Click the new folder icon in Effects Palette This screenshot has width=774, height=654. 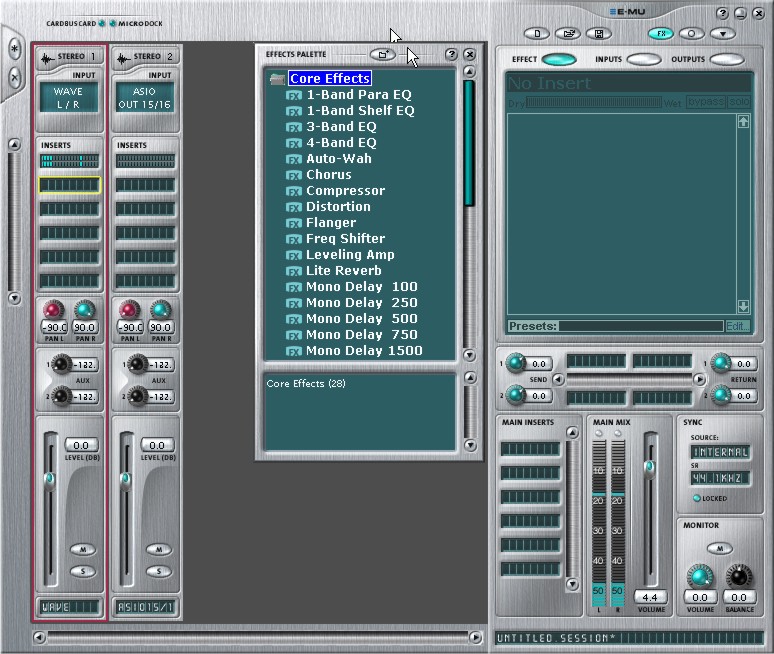[381, 54]
